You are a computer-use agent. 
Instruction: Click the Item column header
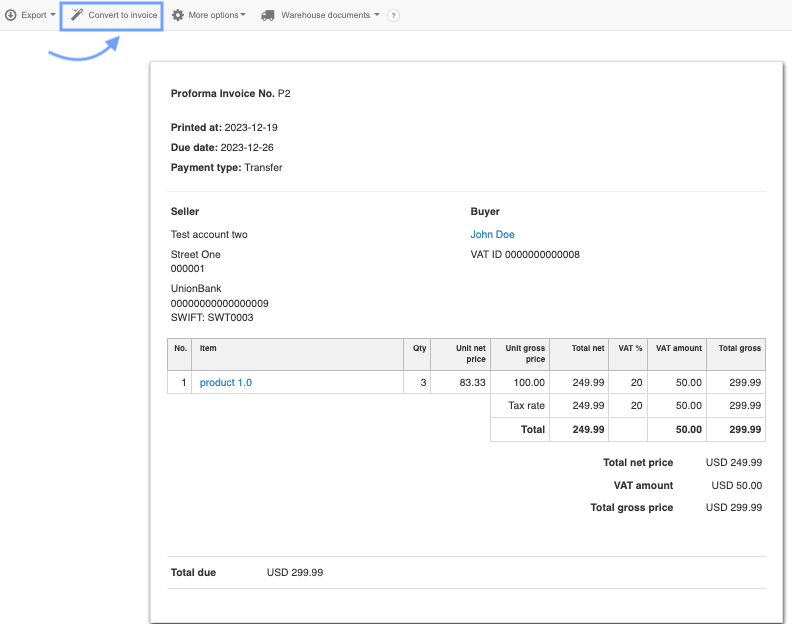[208, 348]
